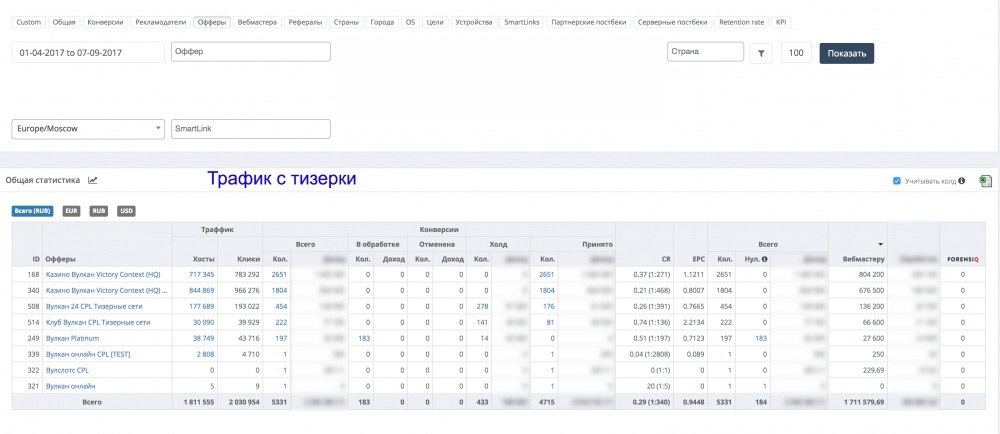Select the USD currency button

(126, 211)
